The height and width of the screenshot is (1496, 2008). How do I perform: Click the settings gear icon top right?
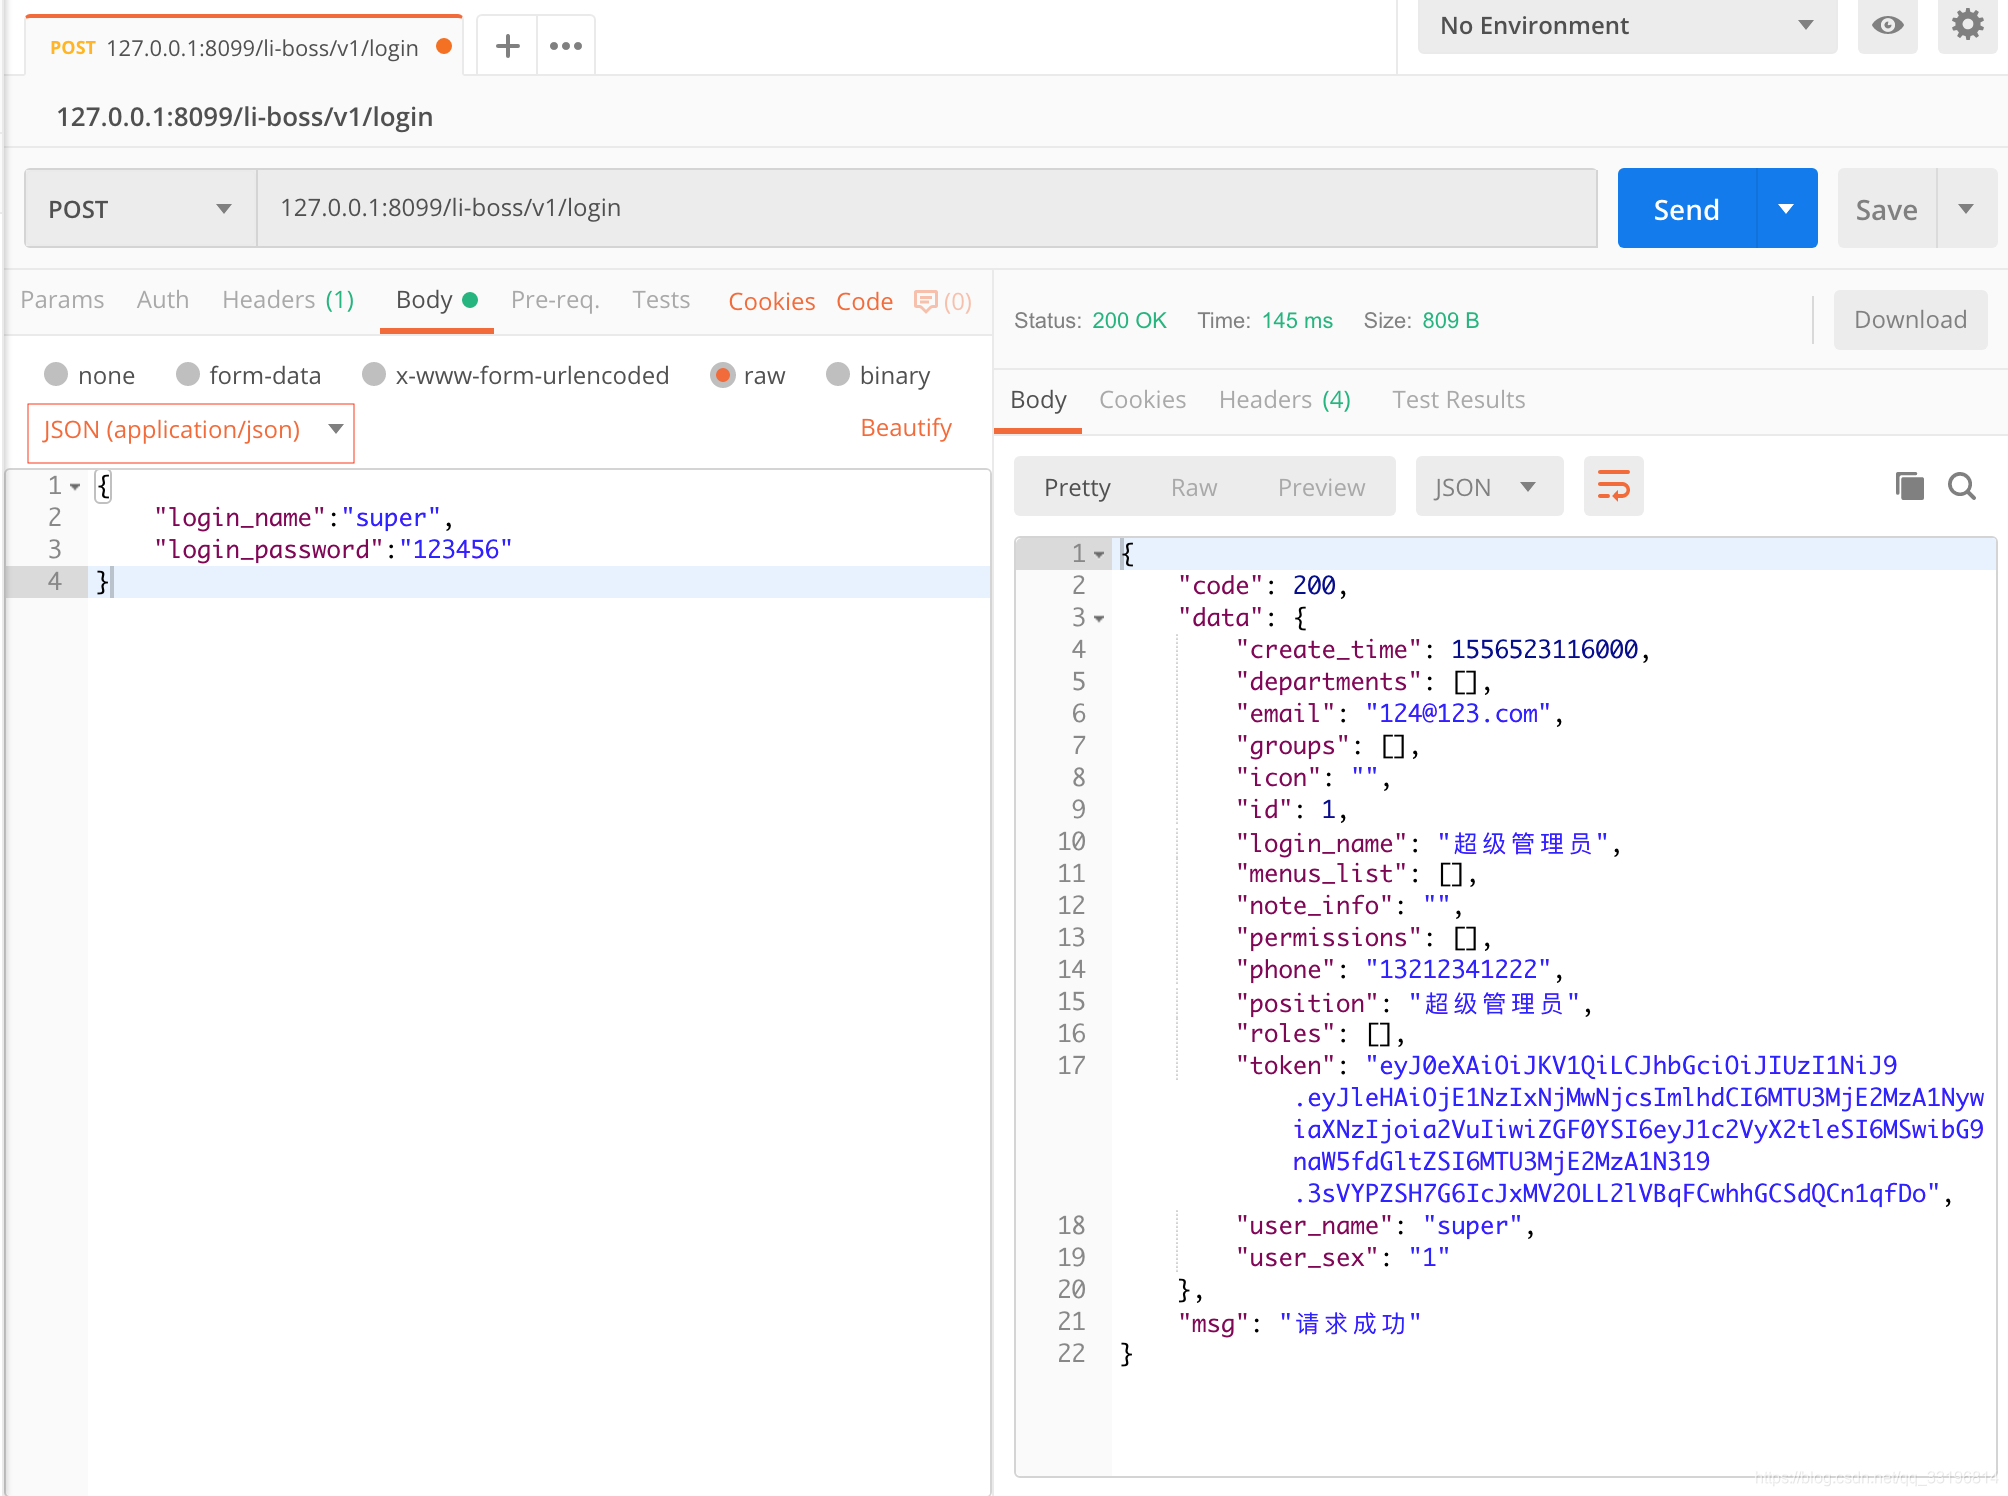click(1967, 24)
